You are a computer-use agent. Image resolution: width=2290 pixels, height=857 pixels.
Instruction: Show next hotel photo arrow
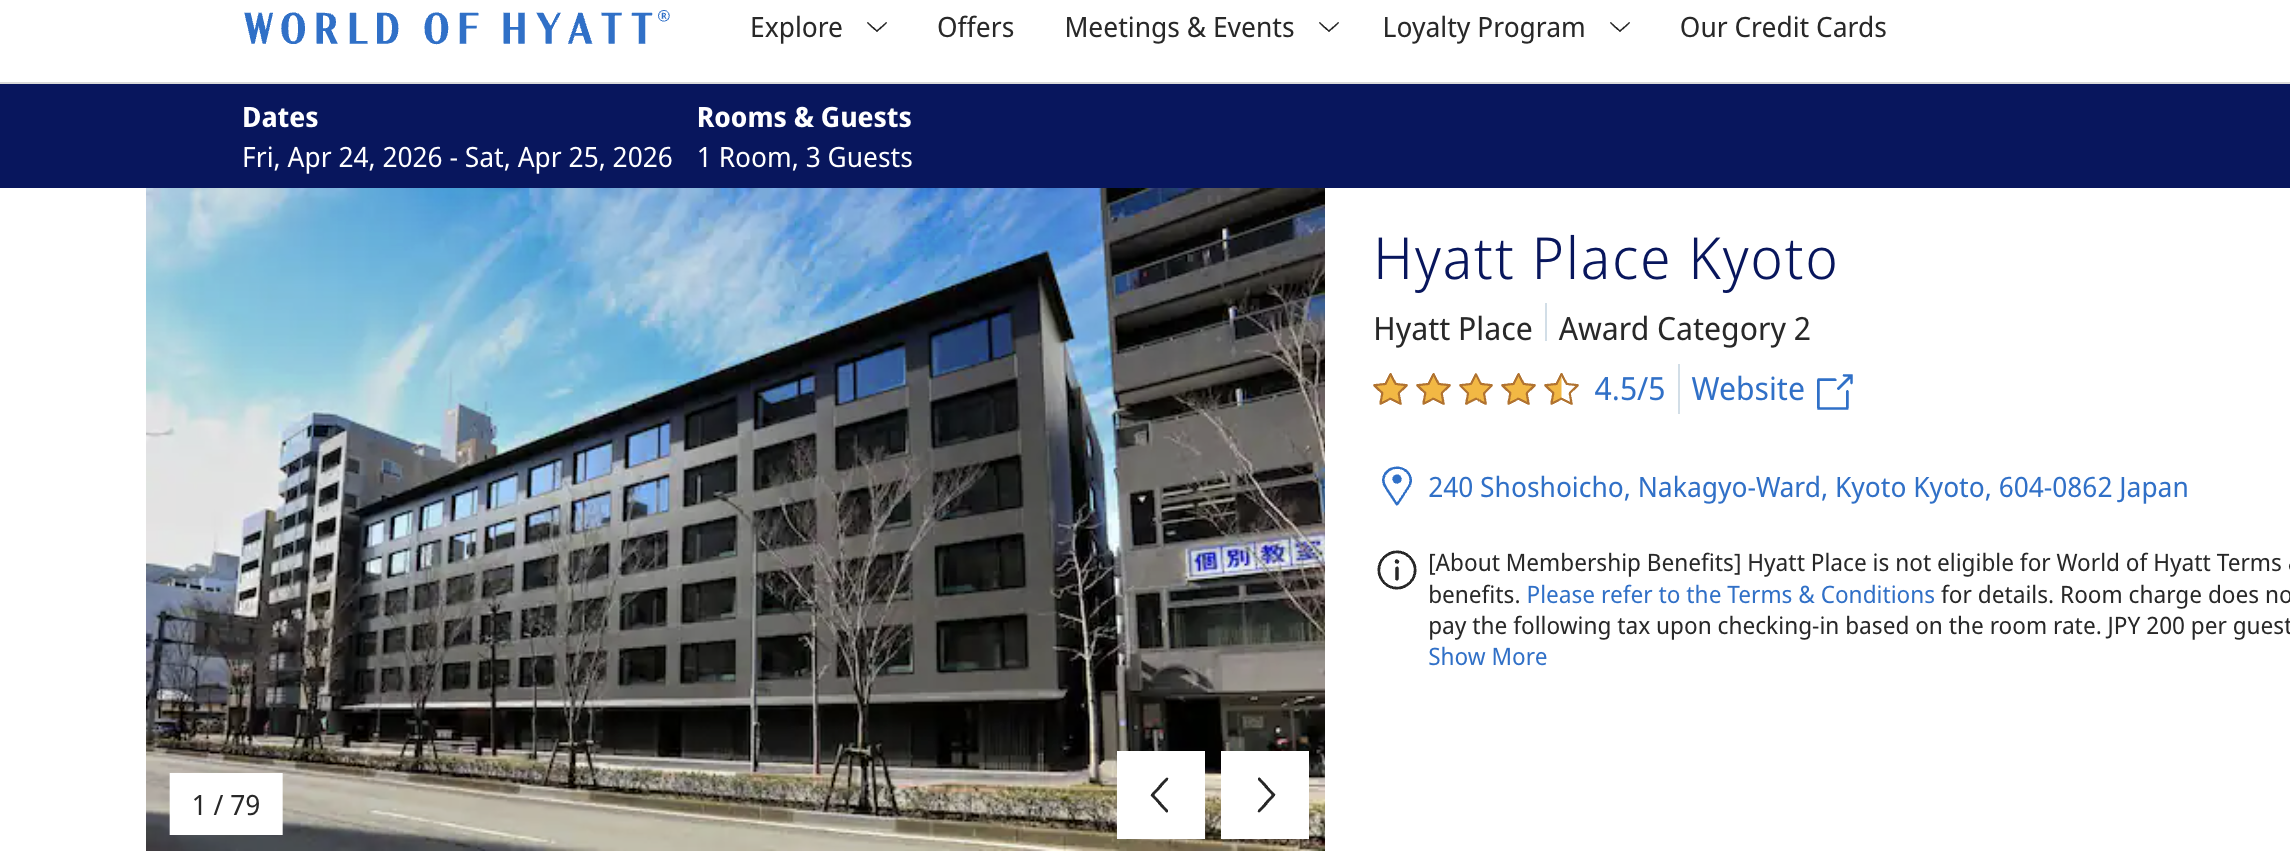pos(1265,795)
